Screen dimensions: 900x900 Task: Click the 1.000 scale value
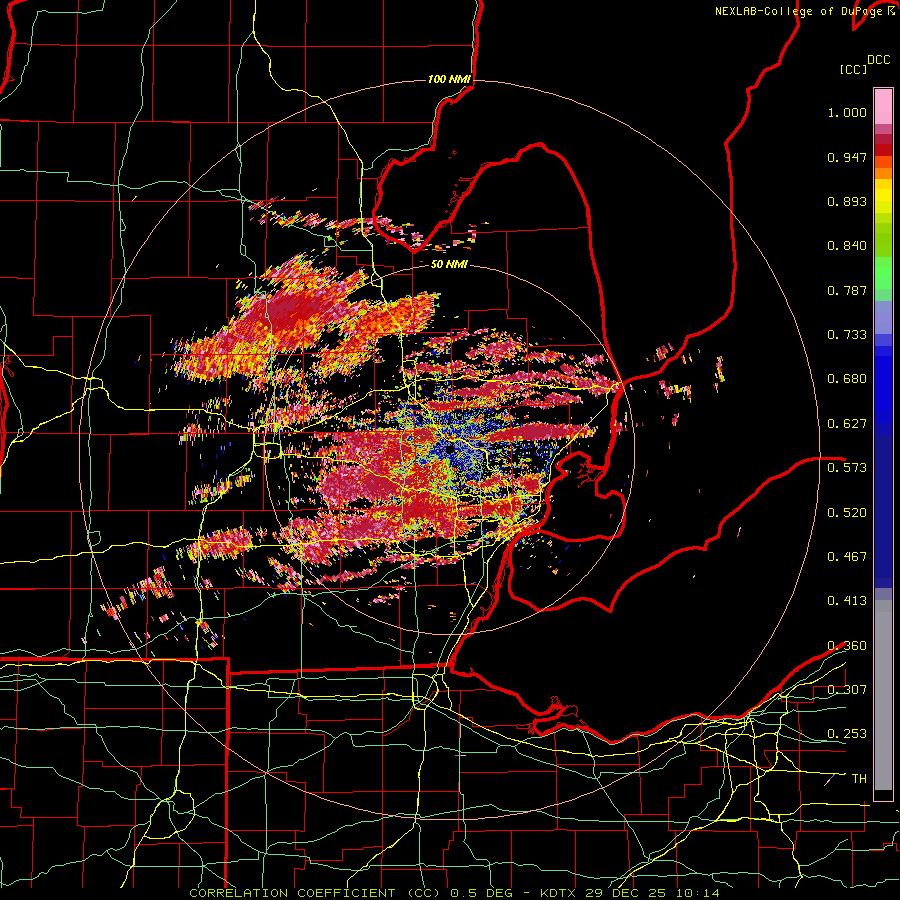click(847, 112)
